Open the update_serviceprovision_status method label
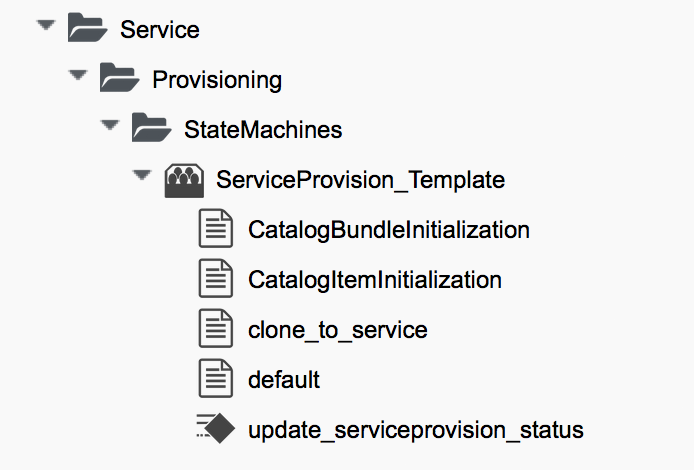The height and width of the screenshot is (470, 694). [415, 431]
